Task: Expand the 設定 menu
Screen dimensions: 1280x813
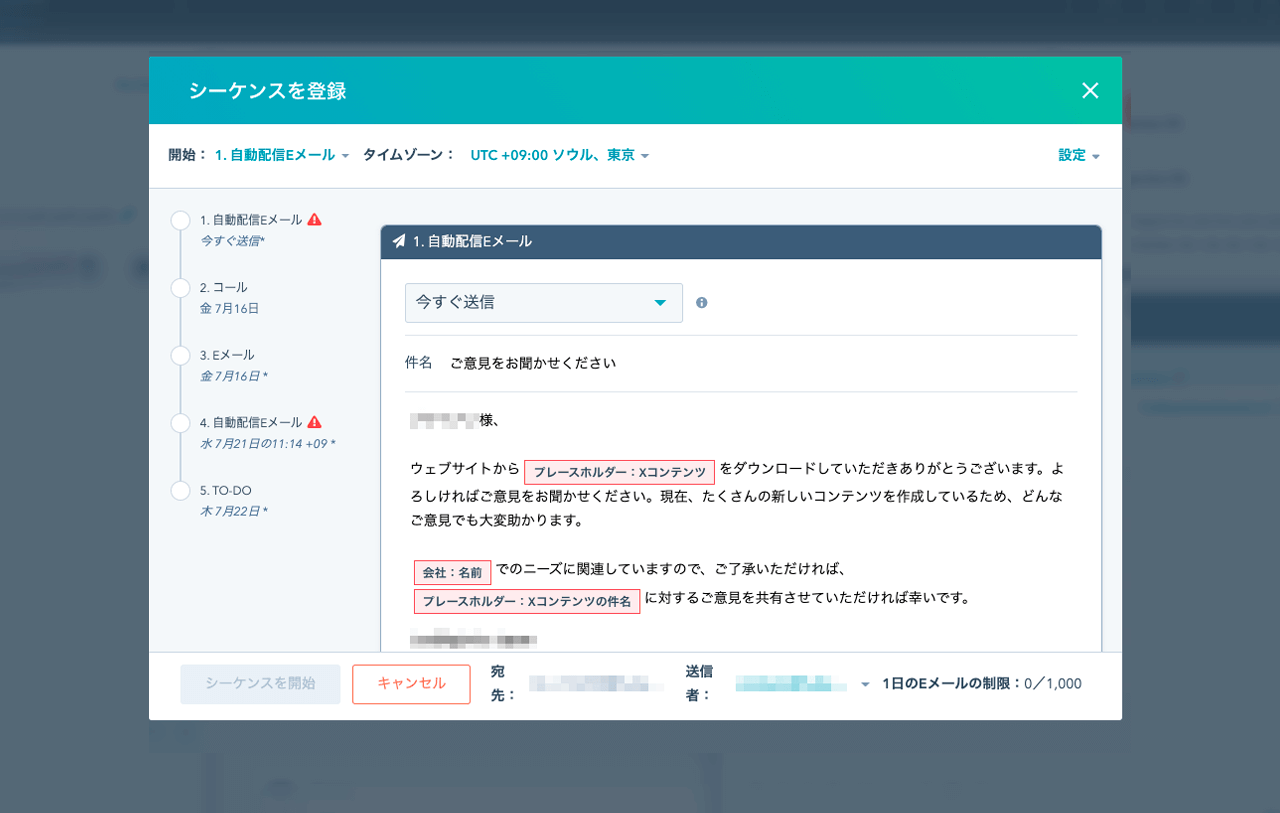Action: point(1079,155)
